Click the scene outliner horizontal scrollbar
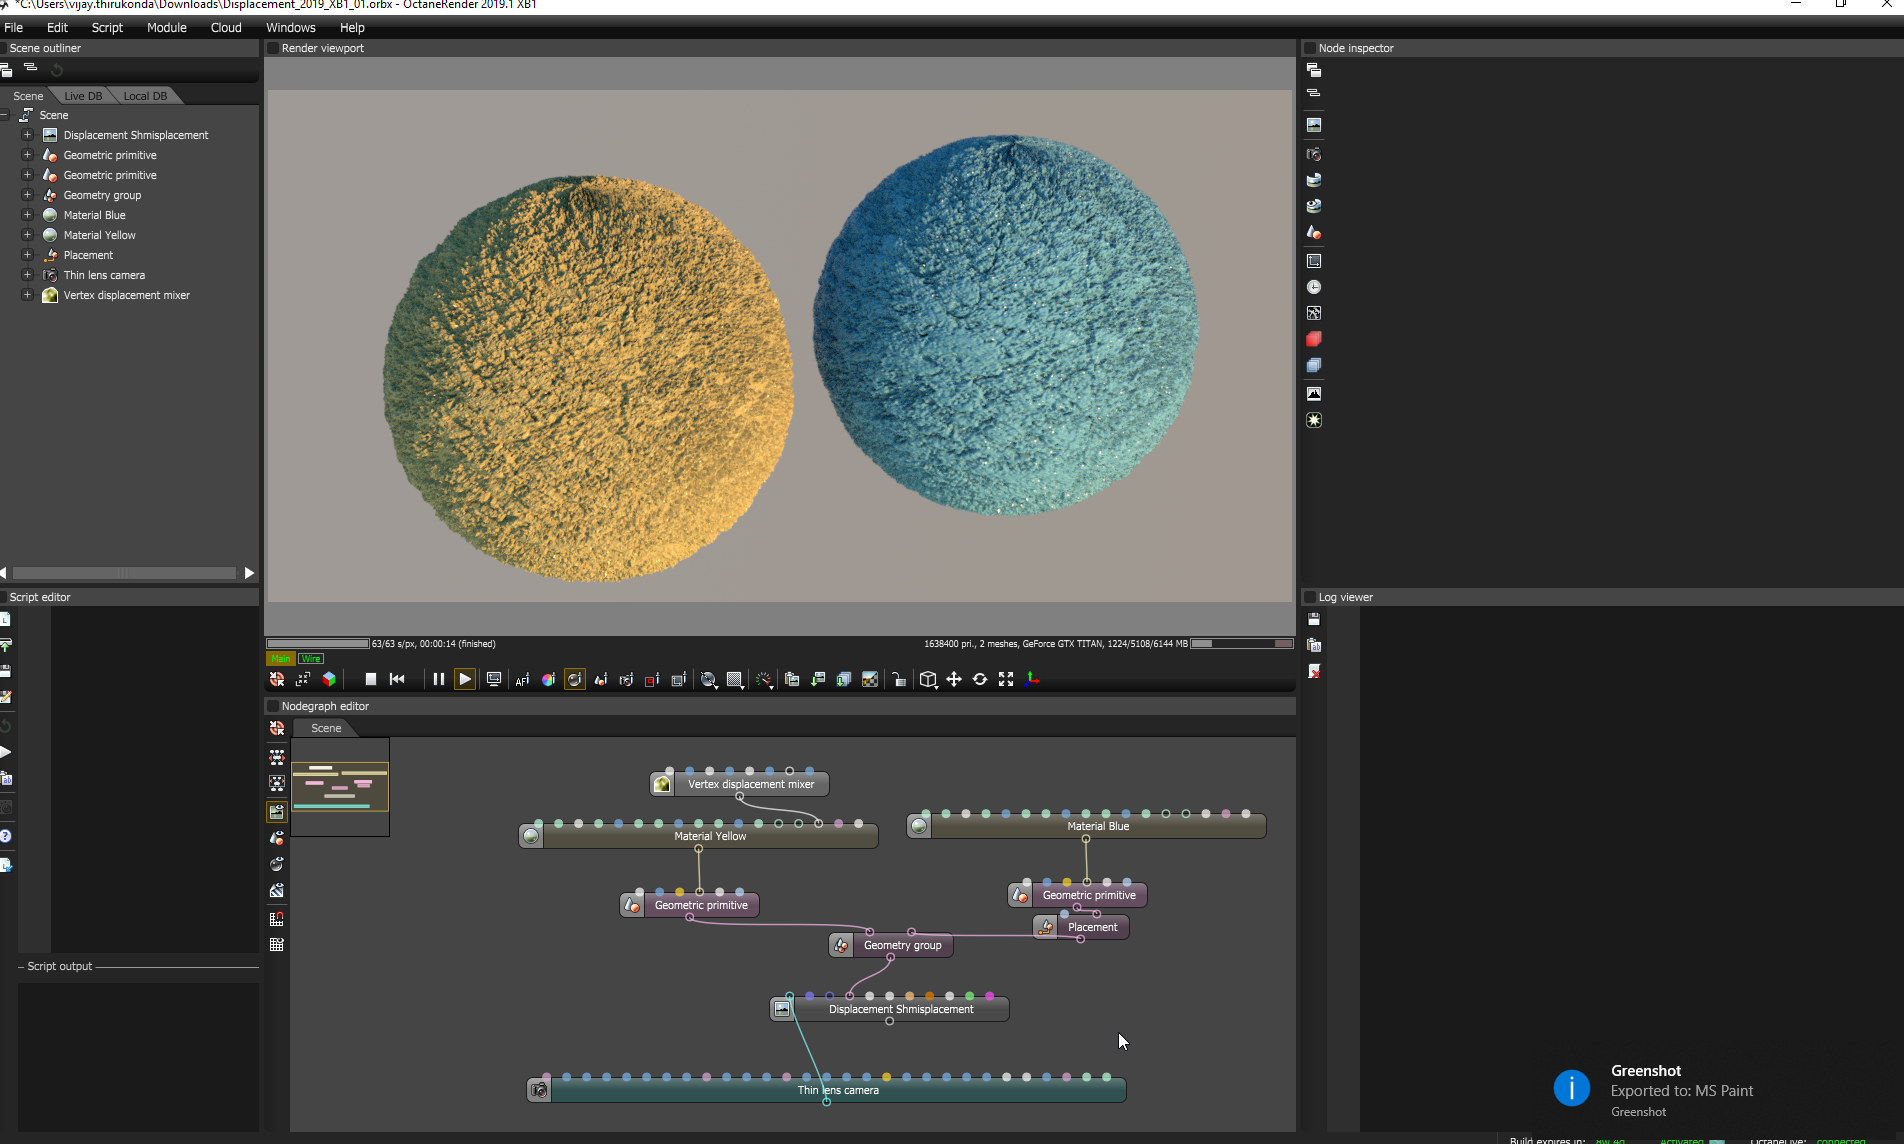This screenshot has height=1144, width=1904. tap(124, 573)
